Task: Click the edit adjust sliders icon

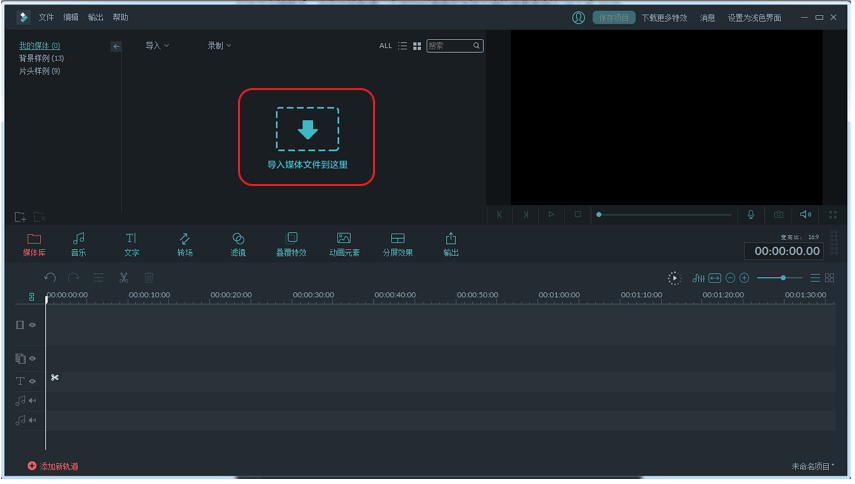Action: [x=99, y=278]
